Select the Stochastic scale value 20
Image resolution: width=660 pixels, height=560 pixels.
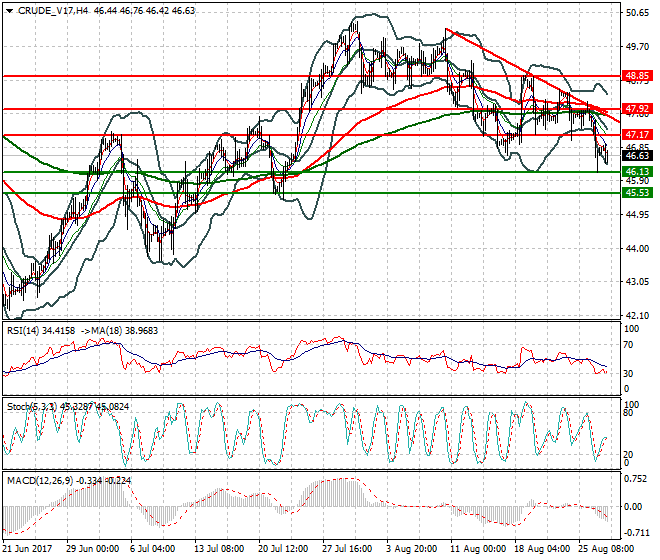pos(628,455)
